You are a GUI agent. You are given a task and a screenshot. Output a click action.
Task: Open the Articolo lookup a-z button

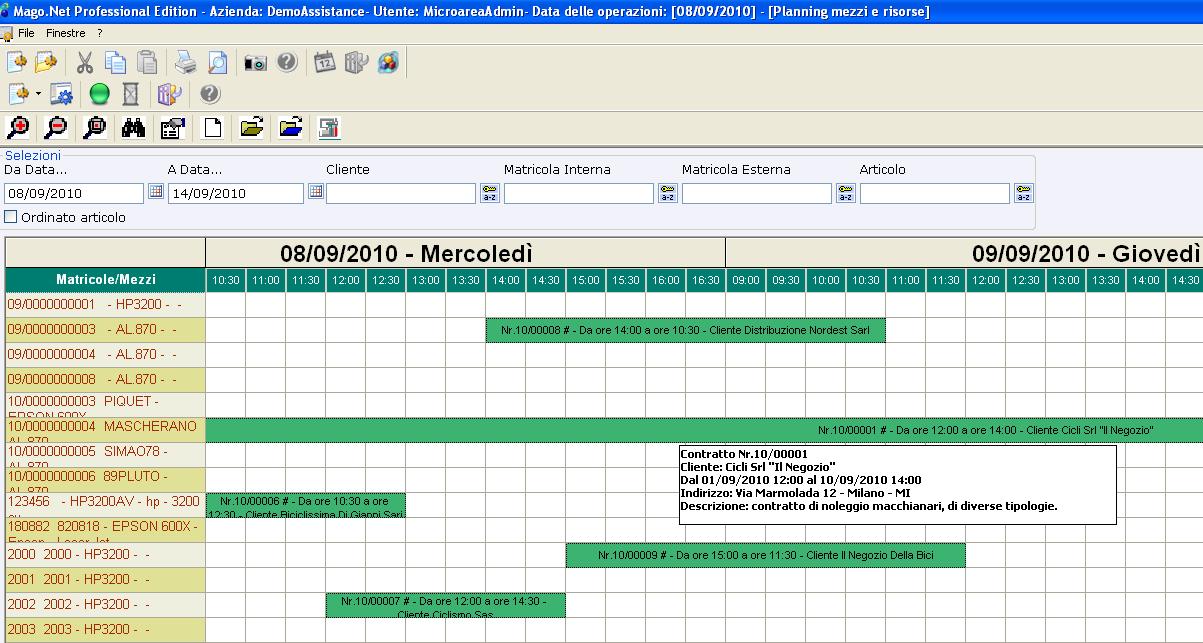(1023, 193)
